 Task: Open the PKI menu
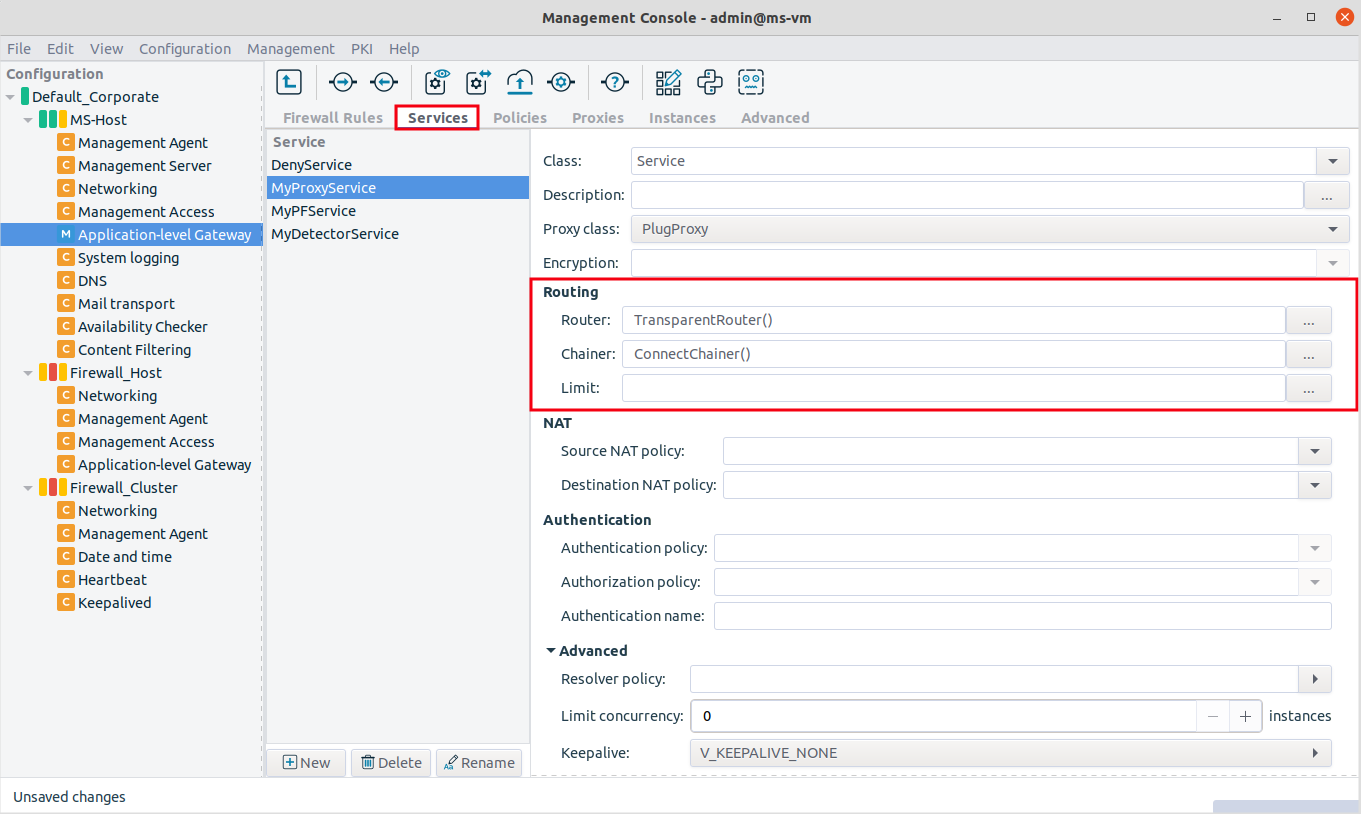[361, 48]
